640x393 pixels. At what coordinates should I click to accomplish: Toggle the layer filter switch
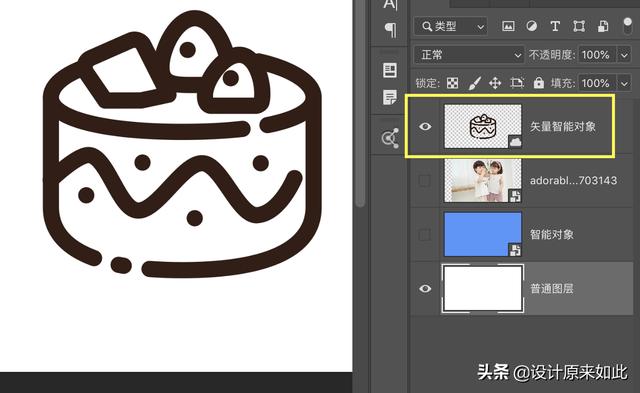(x=627, y=27)
